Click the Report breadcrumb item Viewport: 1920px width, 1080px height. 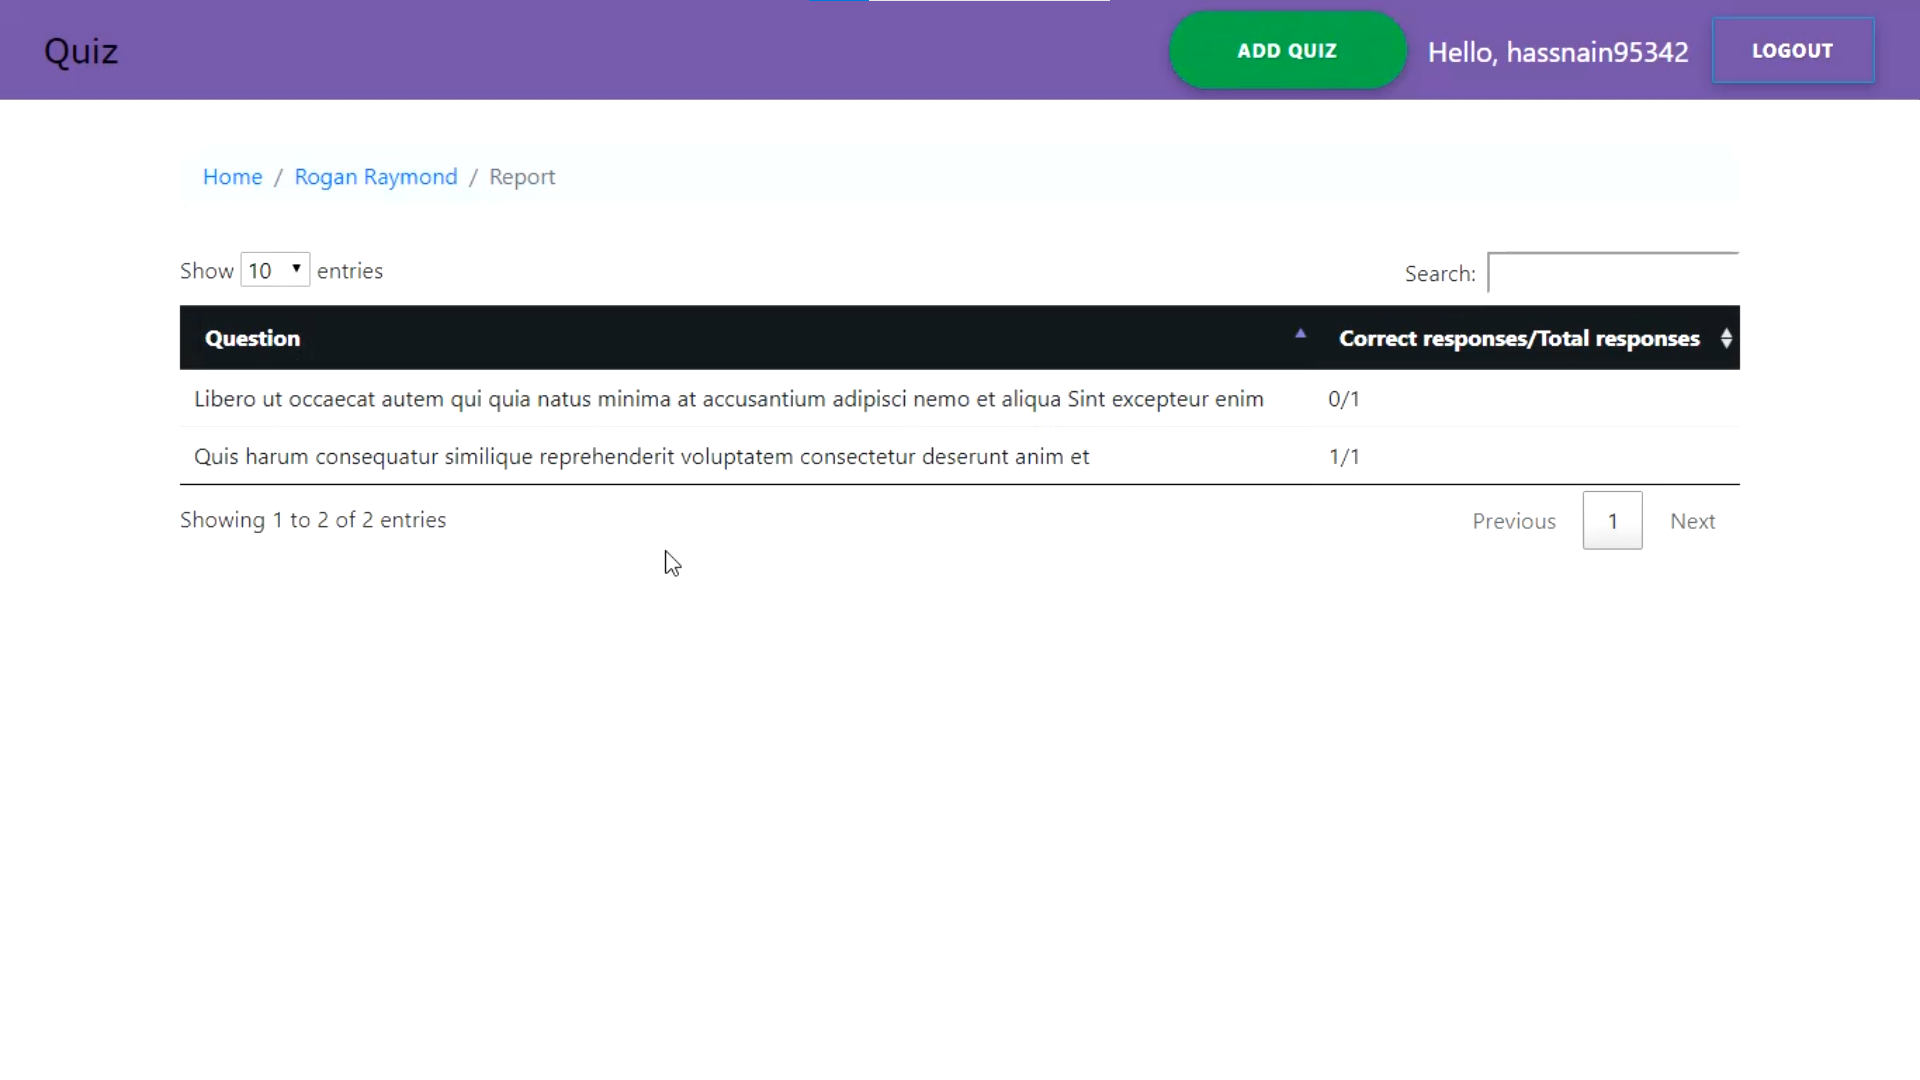[x=521, y=177]
